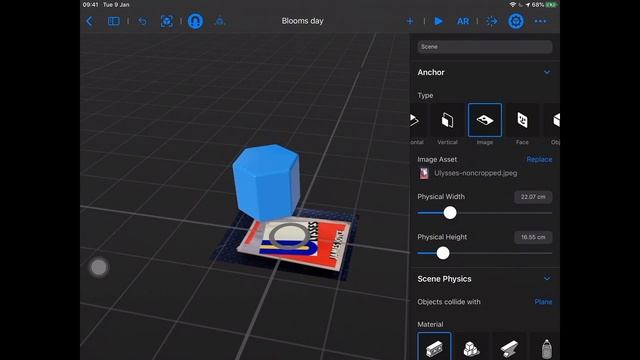Screen dimensions: 640x360
Task: Change Objects collide with Plane option
Action: [543, 302]
